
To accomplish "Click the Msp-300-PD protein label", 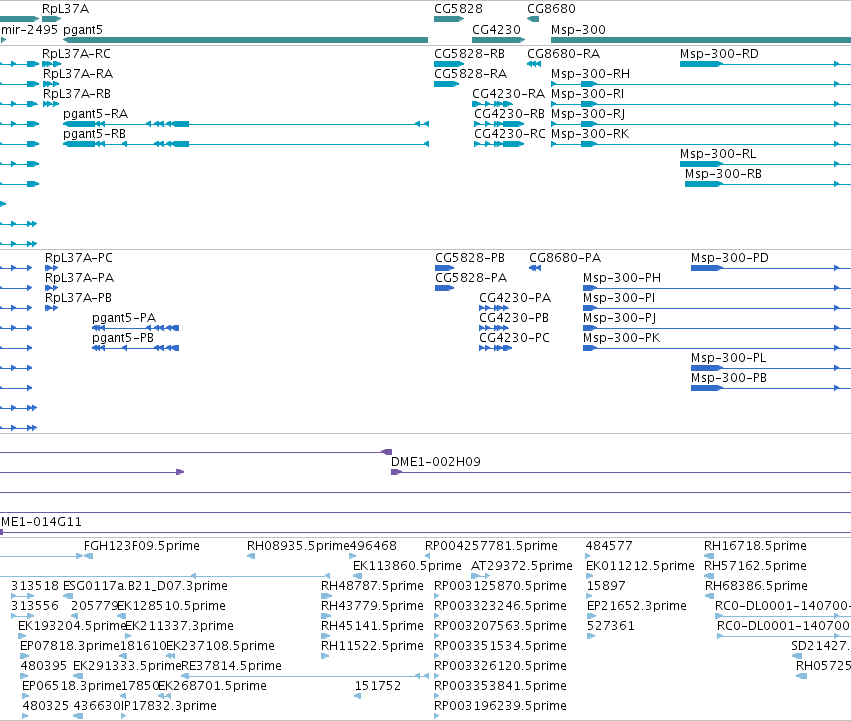I will coord(730,257).
